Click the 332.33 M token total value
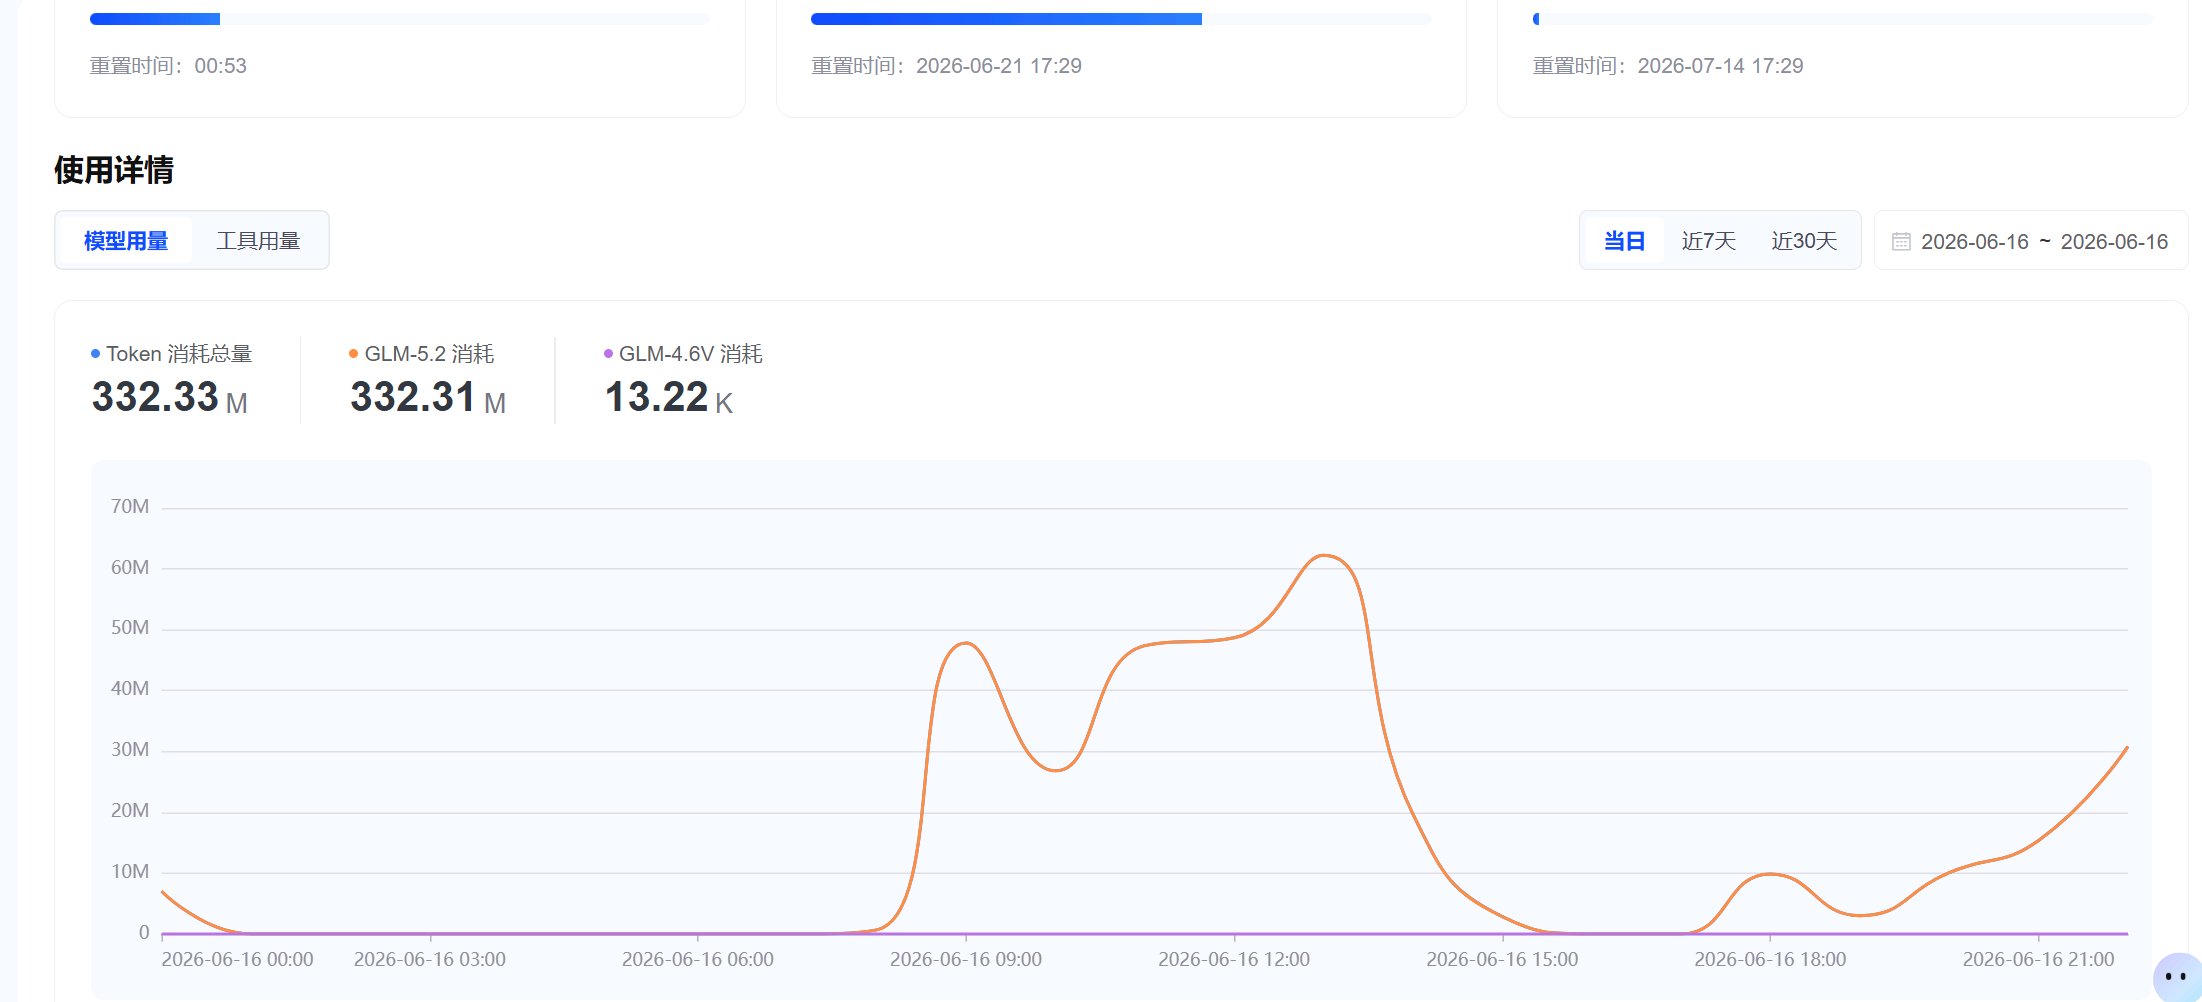This screenshot has height=1002, width=2202. pyautogui.click(x=169, y=398)
